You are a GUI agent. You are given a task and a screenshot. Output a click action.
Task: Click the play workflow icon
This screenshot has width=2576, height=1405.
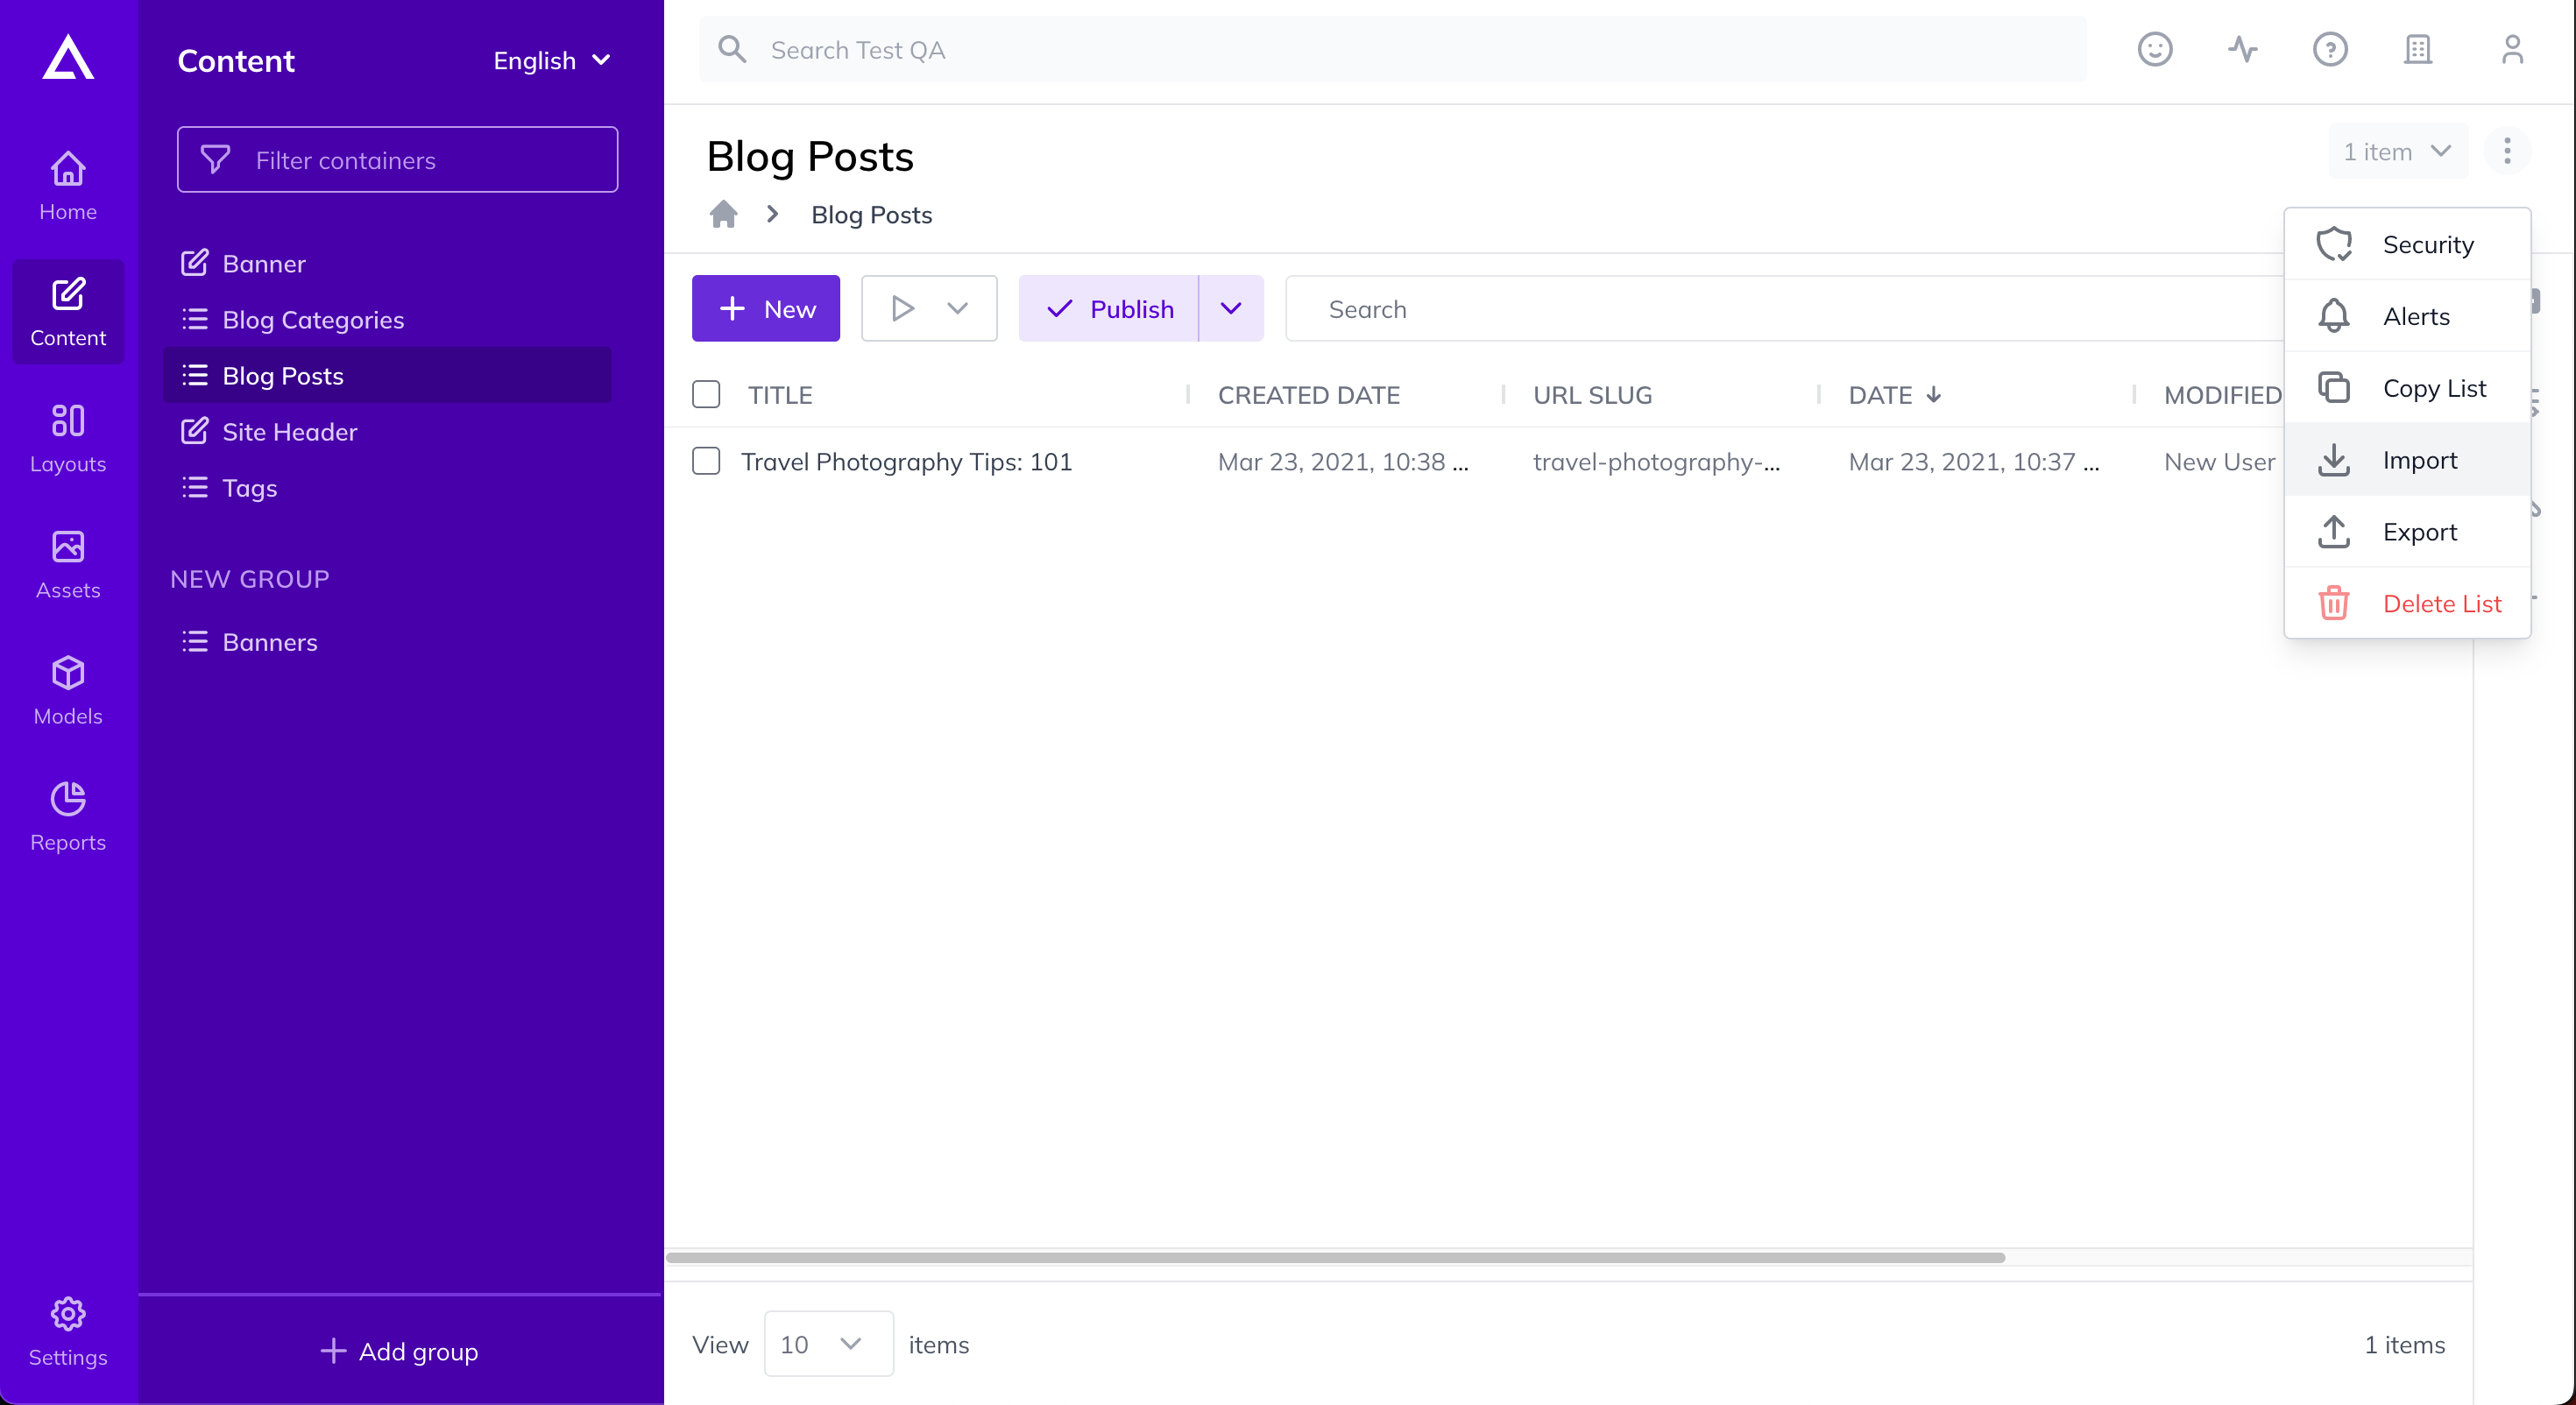(x=902, y=308)
